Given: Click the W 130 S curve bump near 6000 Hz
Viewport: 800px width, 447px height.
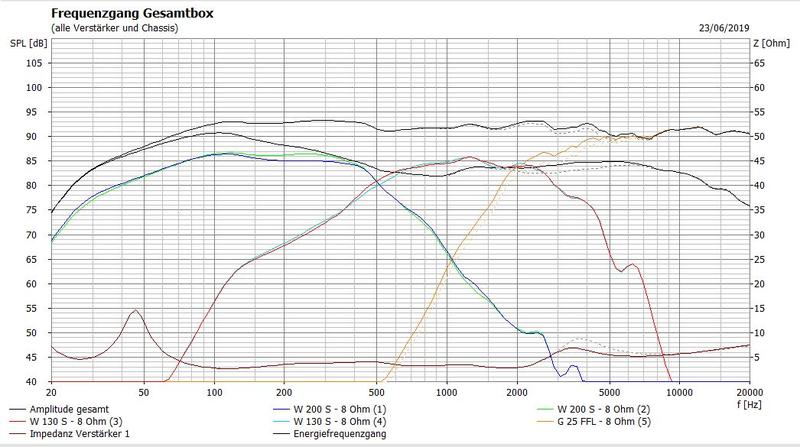Looking at the screenshot, I should pos(633,264).
